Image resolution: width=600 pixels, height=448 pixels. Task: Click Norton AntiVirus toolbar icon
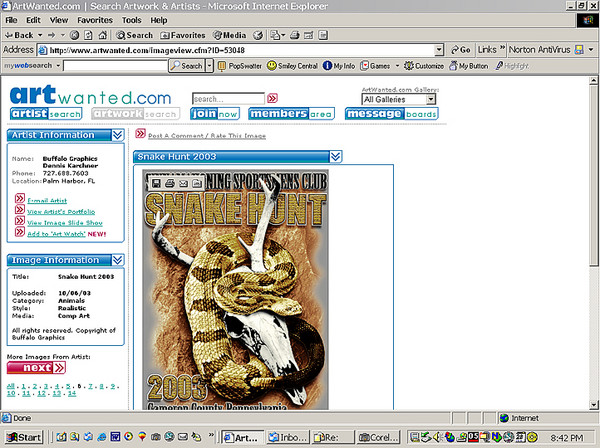point(579,50)
